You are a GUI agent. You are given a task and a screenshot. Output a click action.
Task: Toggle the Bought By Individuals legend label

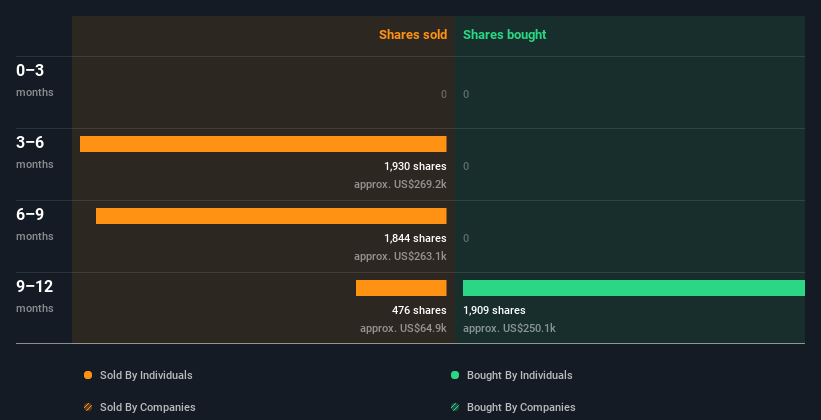click(x=519, y=375)
